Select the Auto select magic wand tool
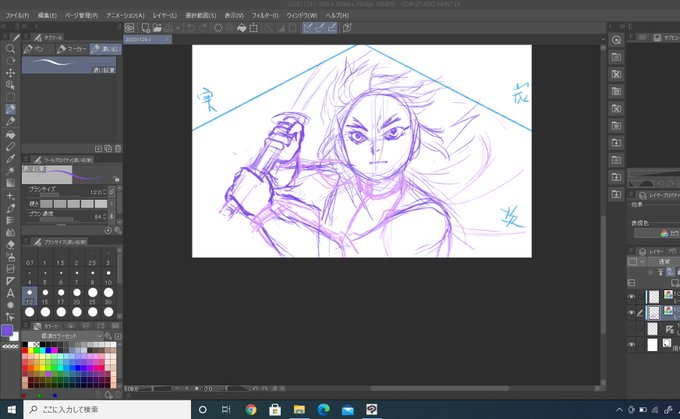Viewport: 680px width, 419px height. coord(10,170)
